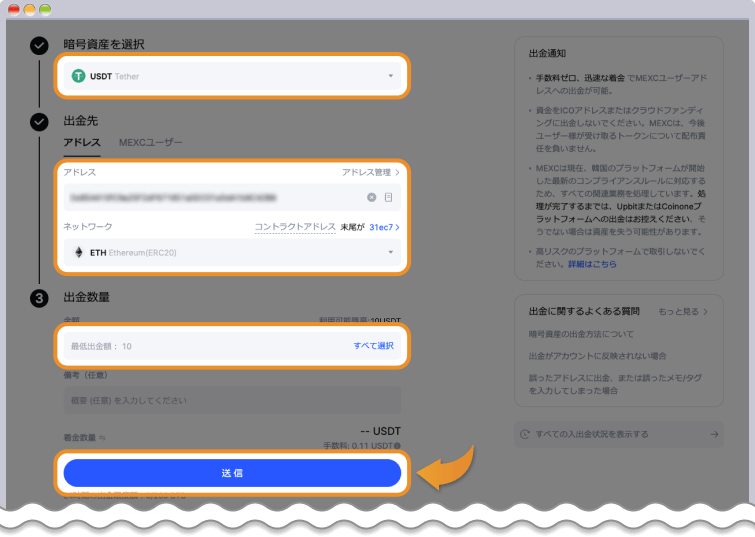Open the USDT Tether asset dropdown
The image size is (755, 537).
(232, 76)
